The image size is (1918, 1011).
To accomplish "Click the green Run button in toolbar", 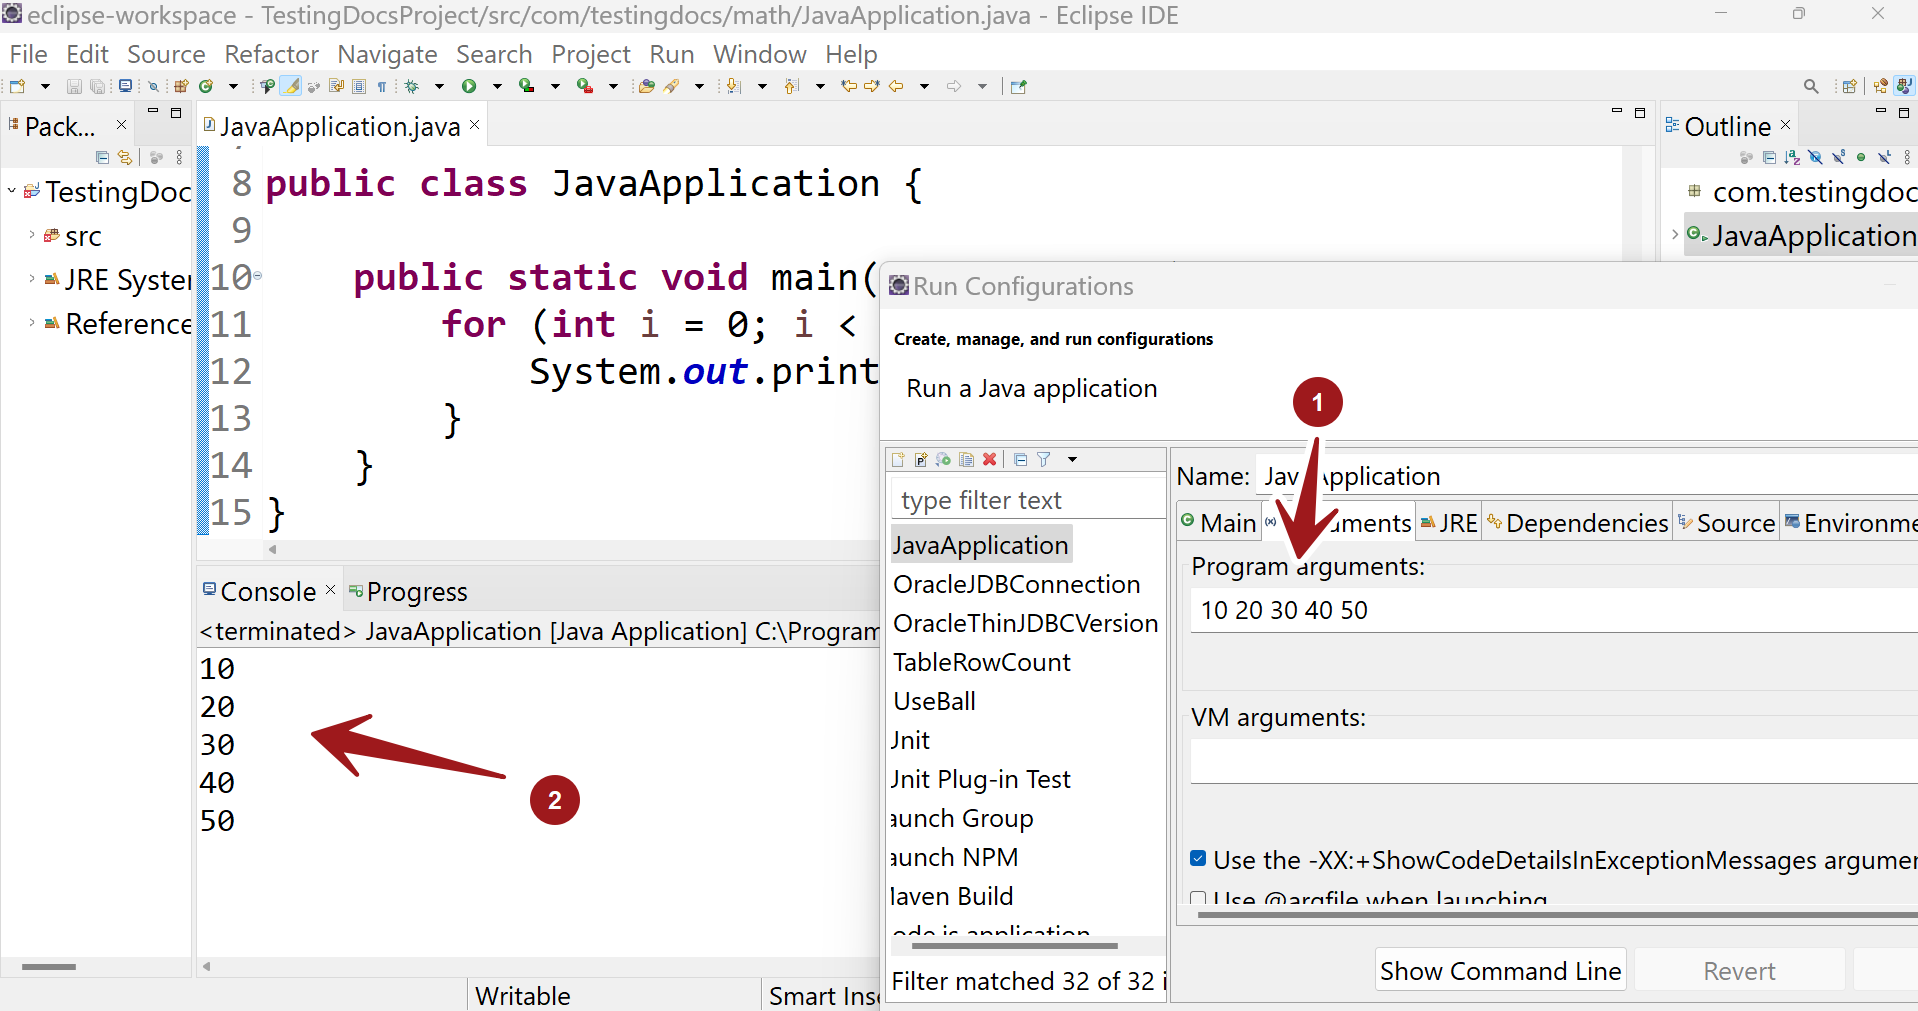I will [469, 86].
